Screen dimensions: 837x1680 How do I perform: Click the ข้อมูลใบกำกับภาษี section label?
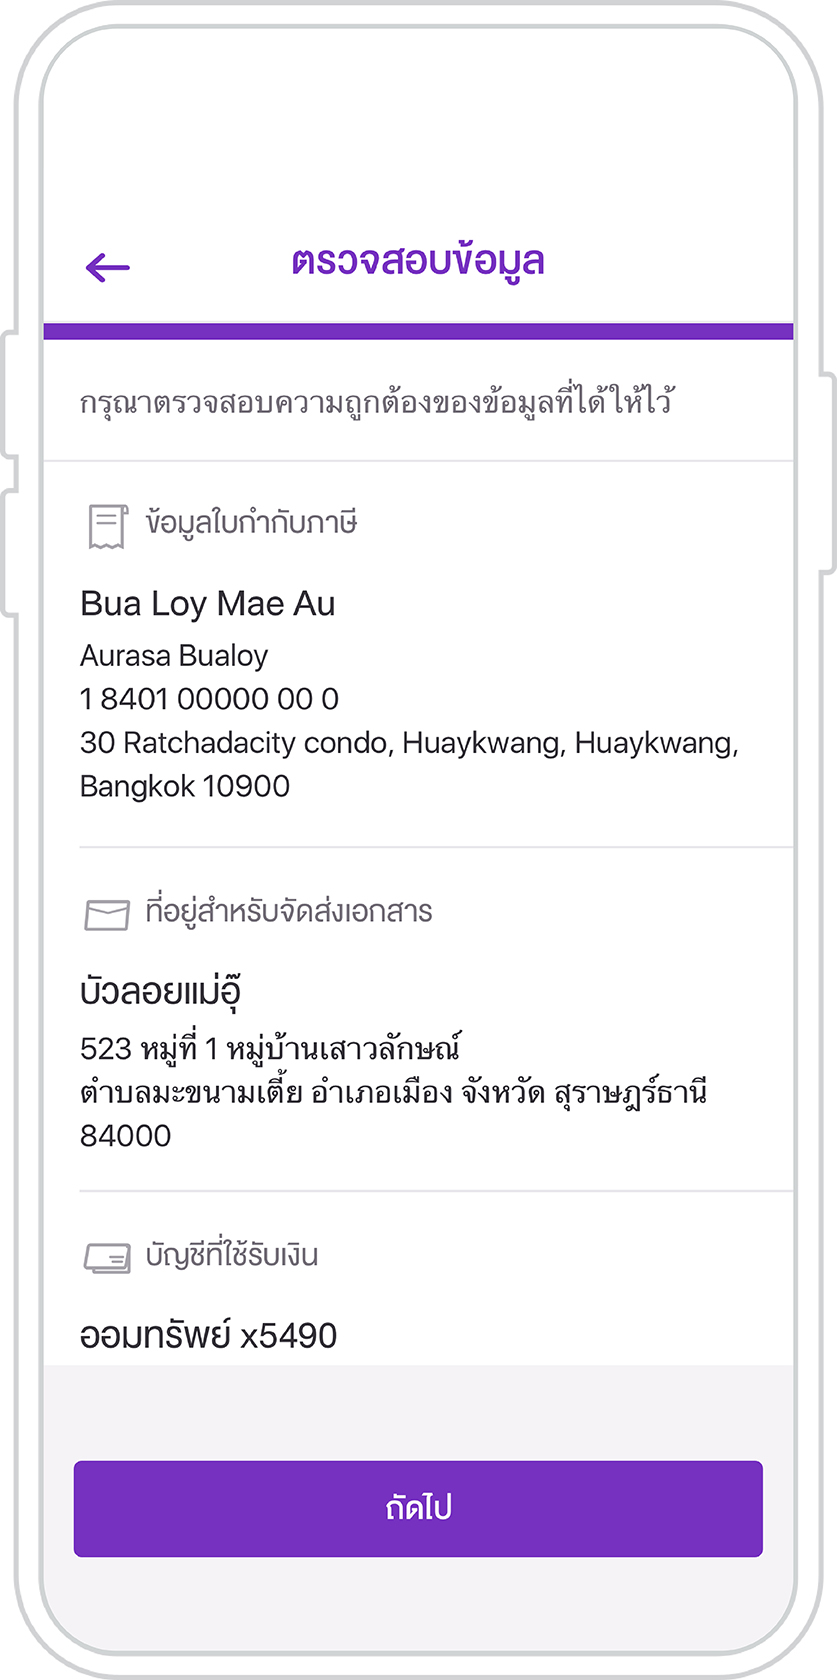tap(251, 522)
